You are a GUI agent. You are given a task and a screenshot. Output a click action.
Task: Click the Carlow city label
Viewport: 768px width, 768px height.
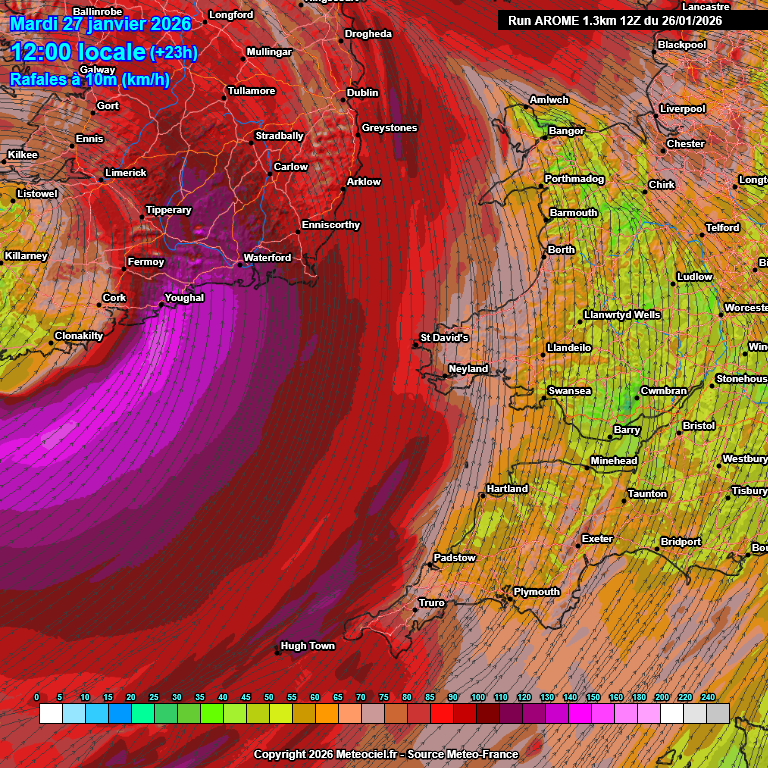(x=291, y=167)
